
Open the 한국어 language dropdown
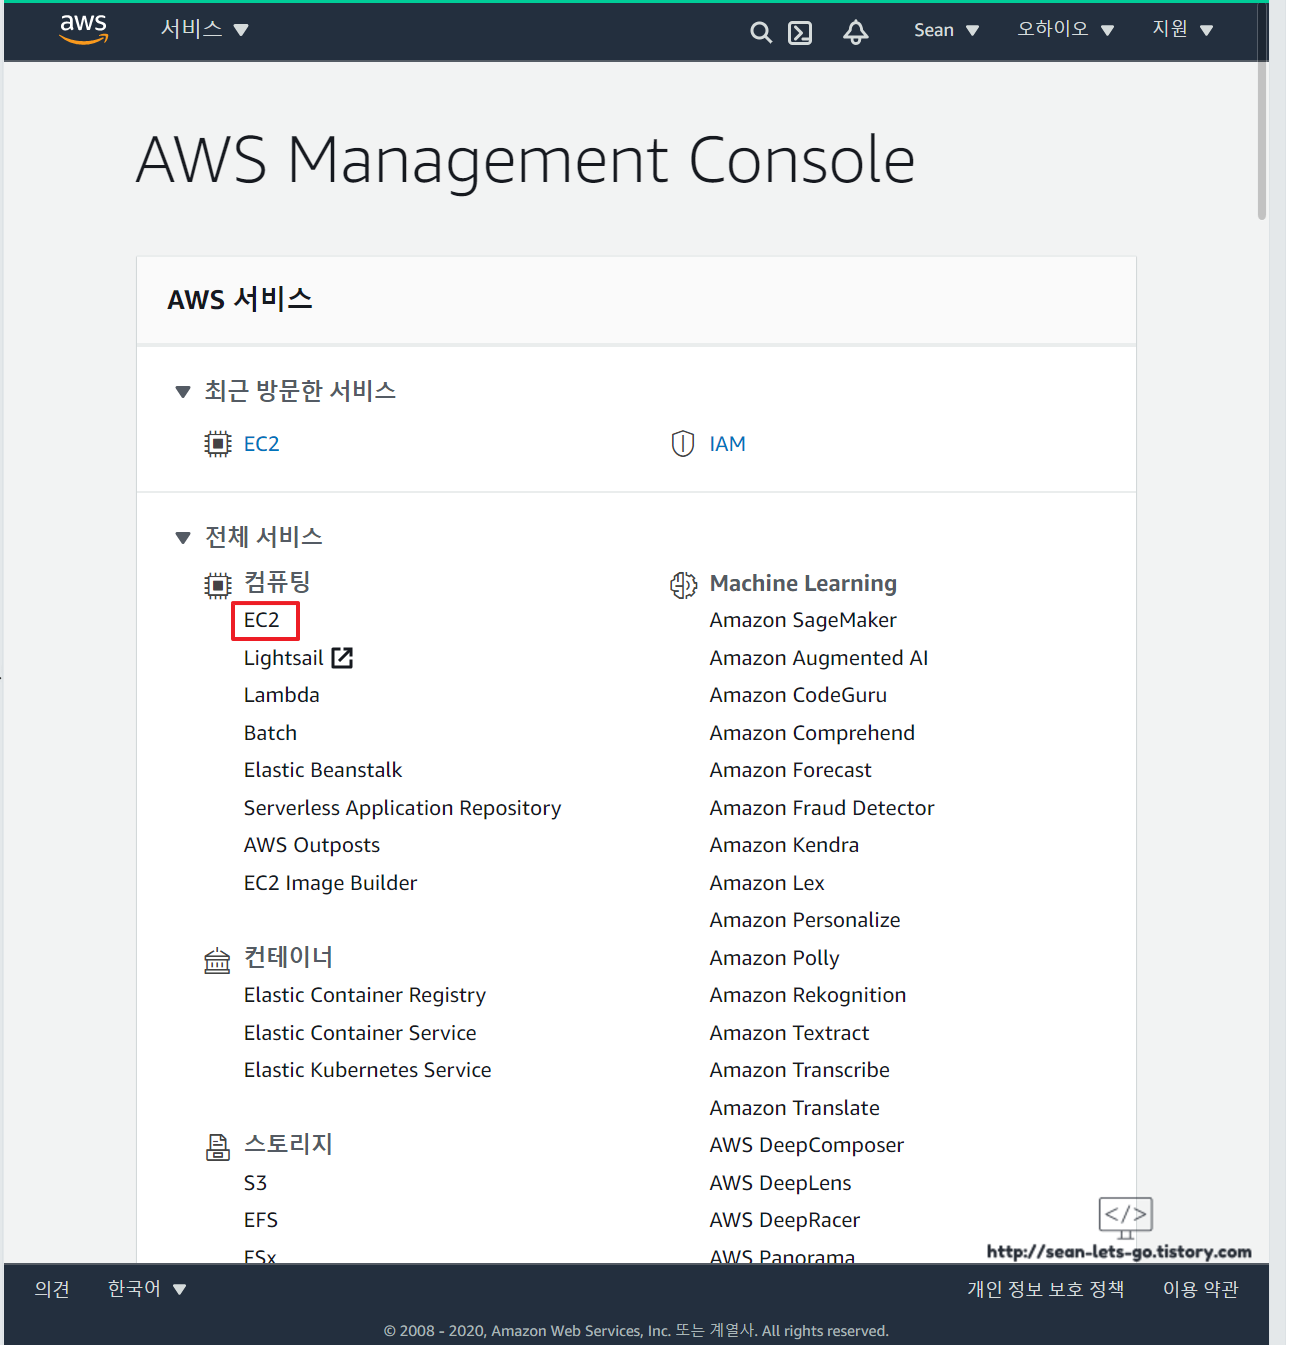click(x=147, y=1289)
